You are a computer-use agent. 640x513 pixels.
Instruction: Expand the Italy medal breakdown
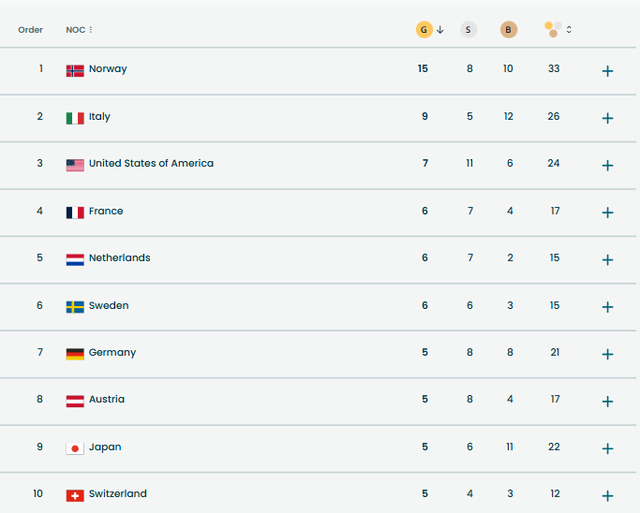[x=607, y=118]
